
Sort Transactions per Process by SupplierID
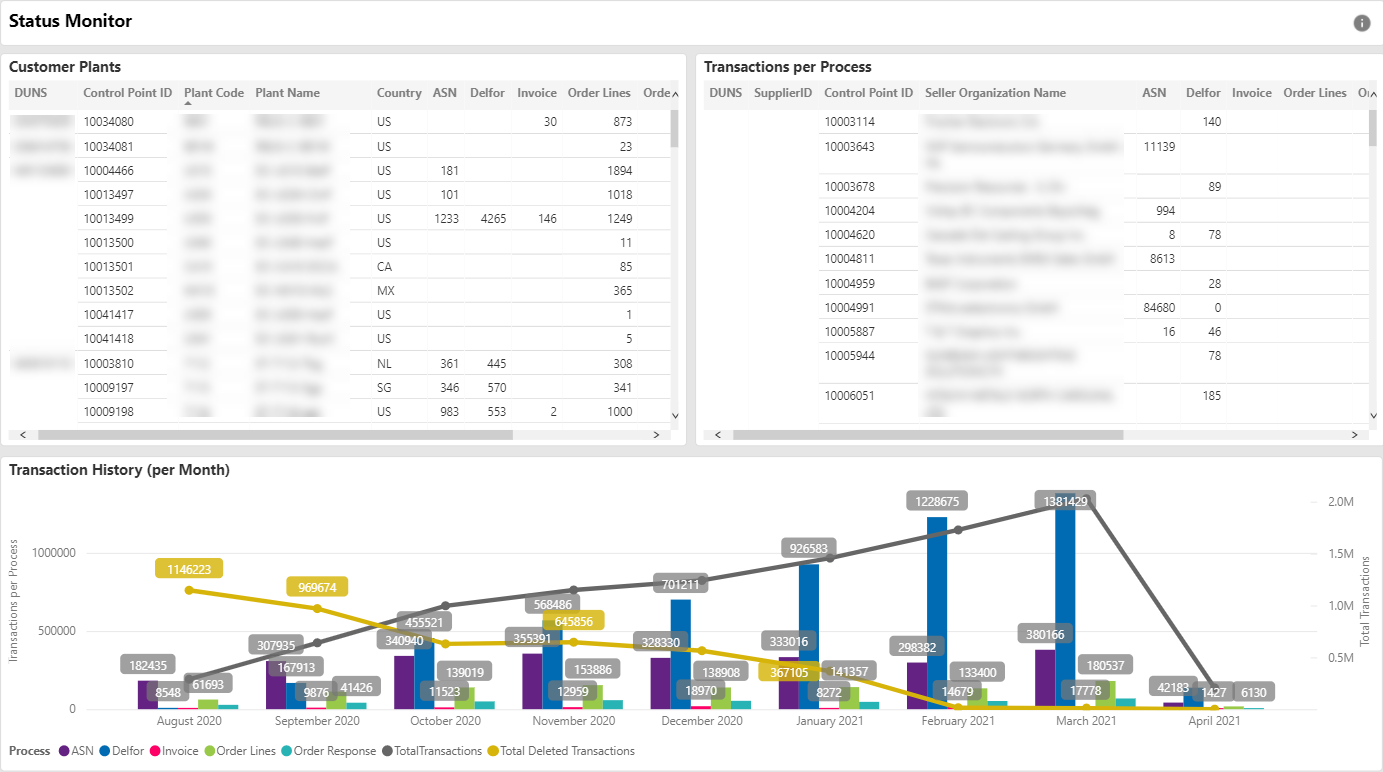[783, 93]
